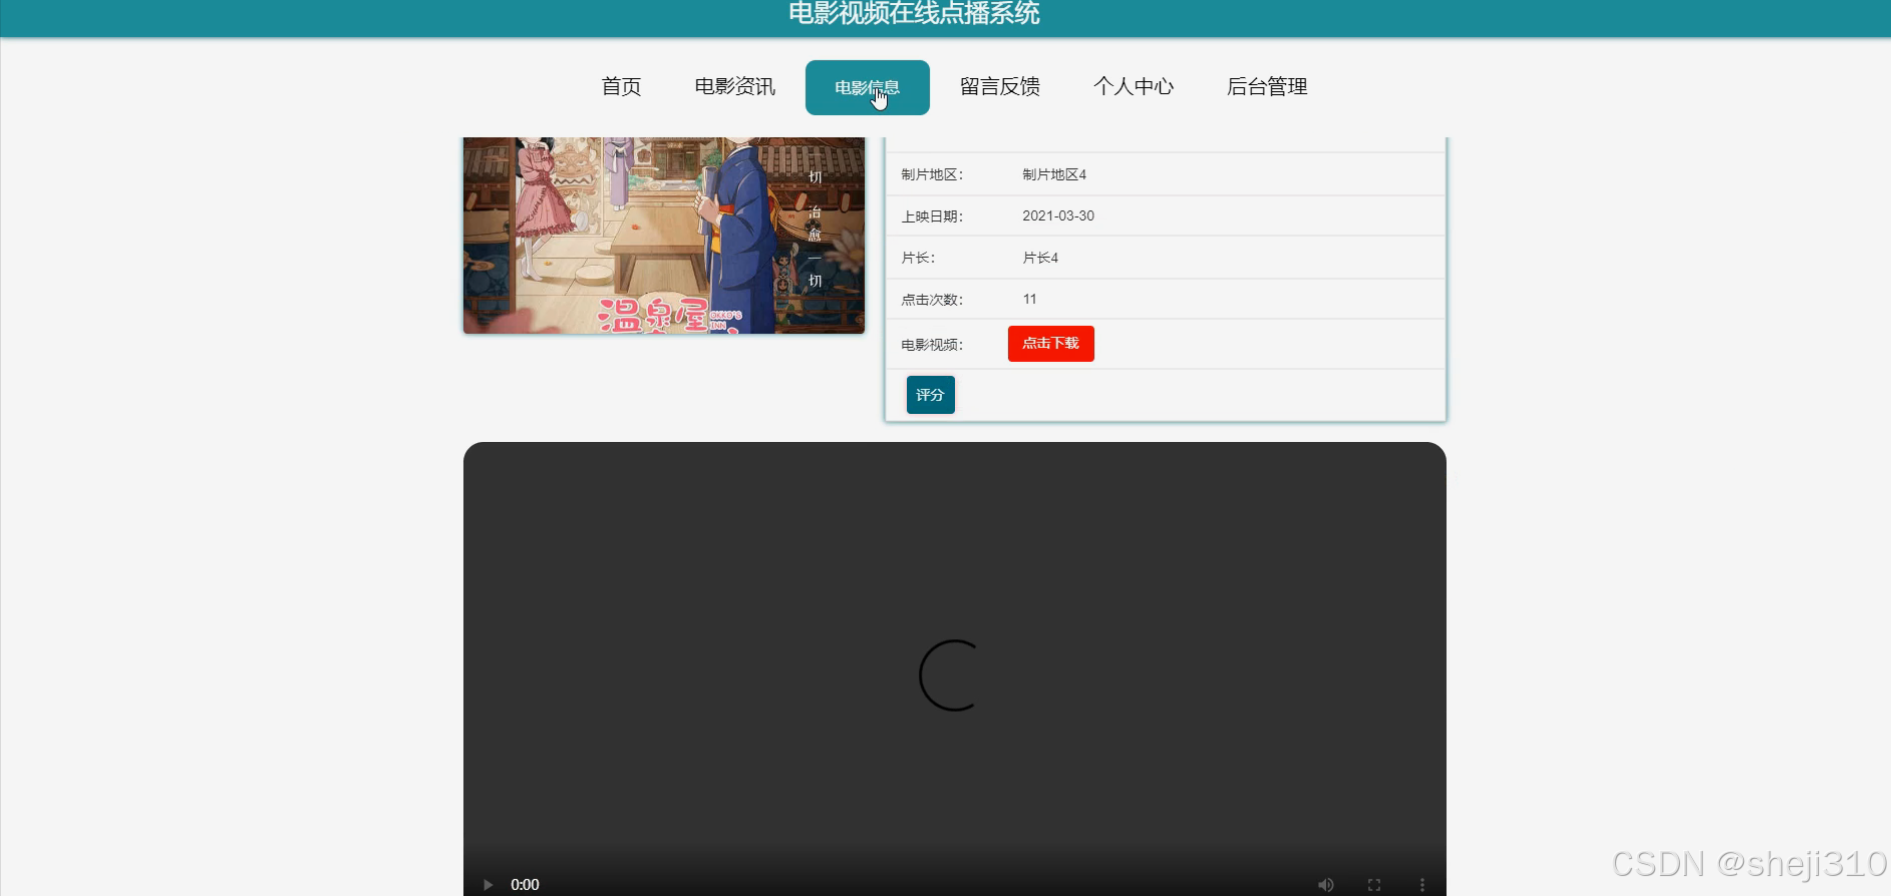Viewport: 1891px width, 896px height.
Task: Click the value 制片地区4
Action: (1054, 174)
